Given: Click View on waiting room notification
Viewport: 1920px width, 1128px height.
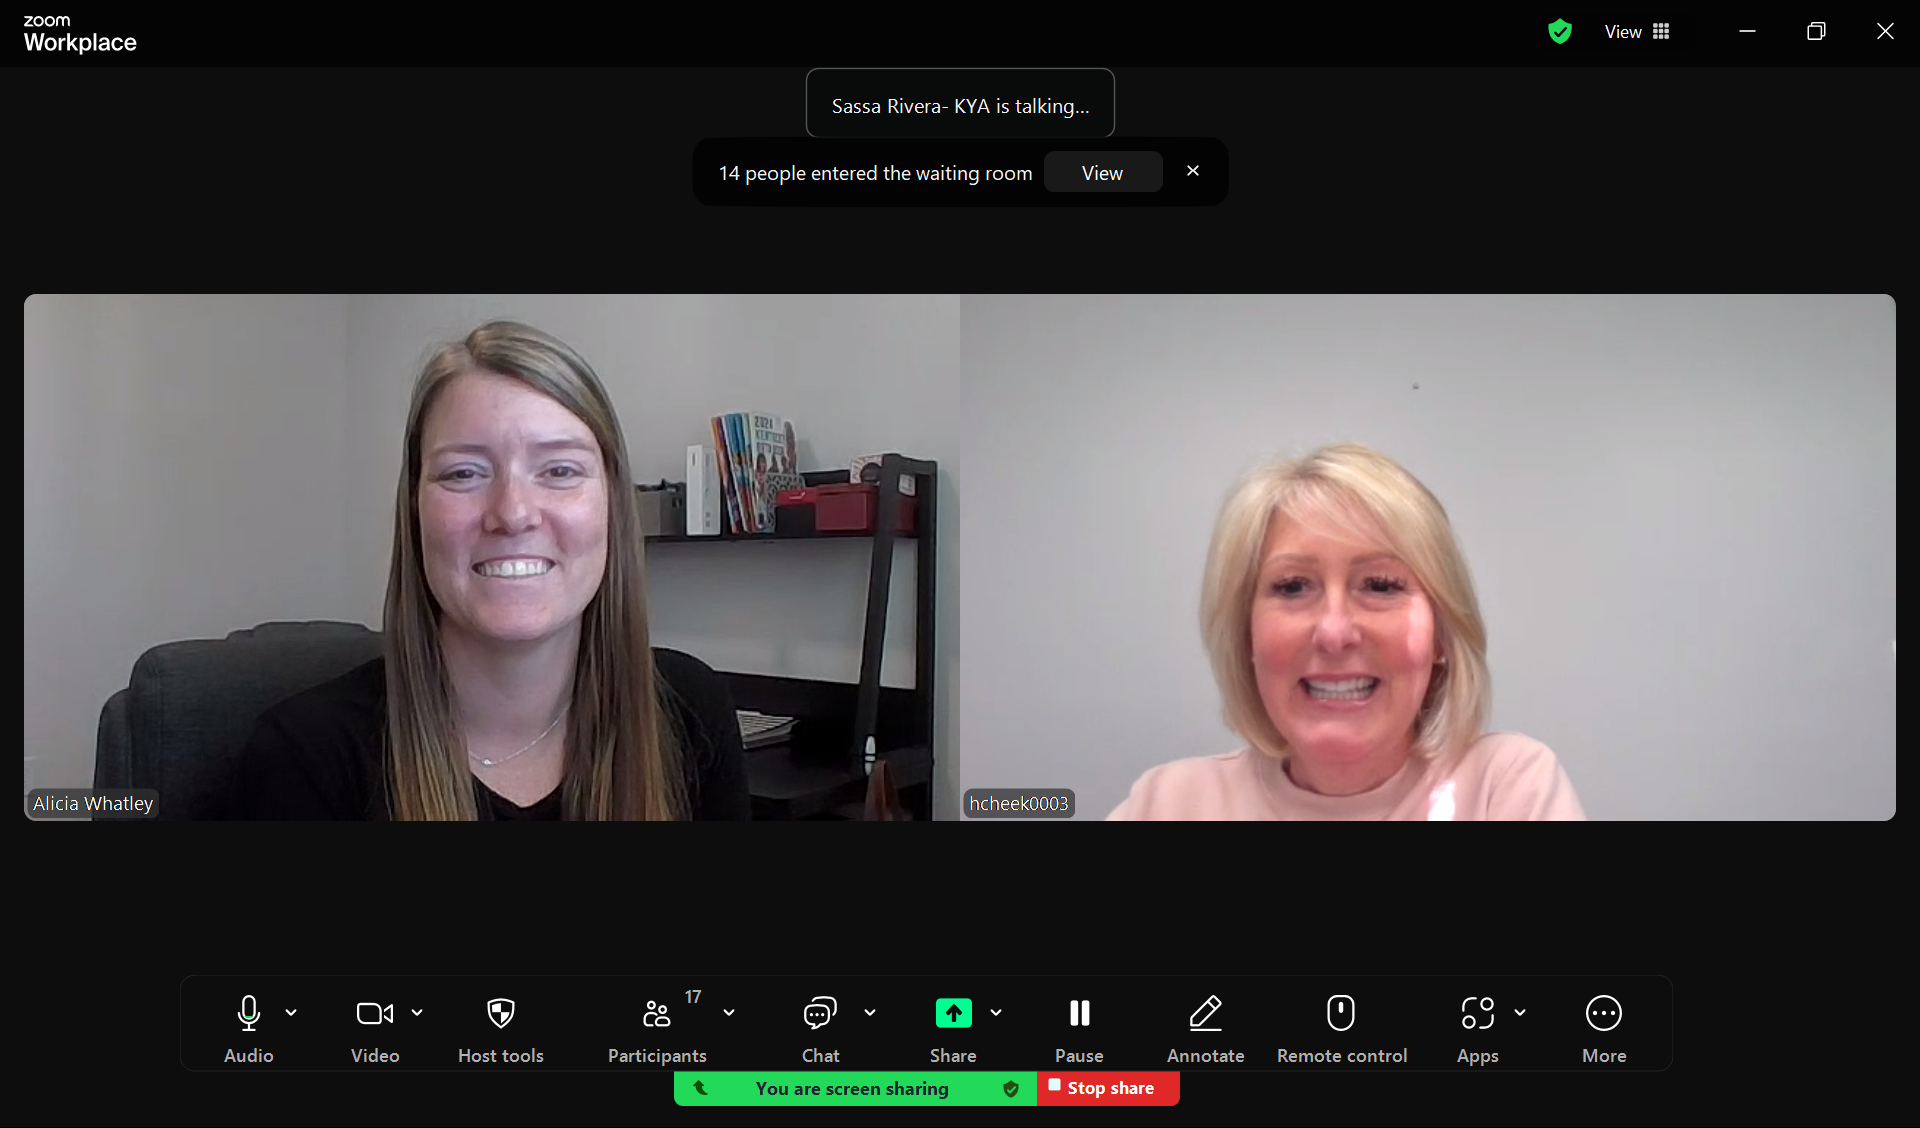Looking at the screenshot, I should [1102, 173].
